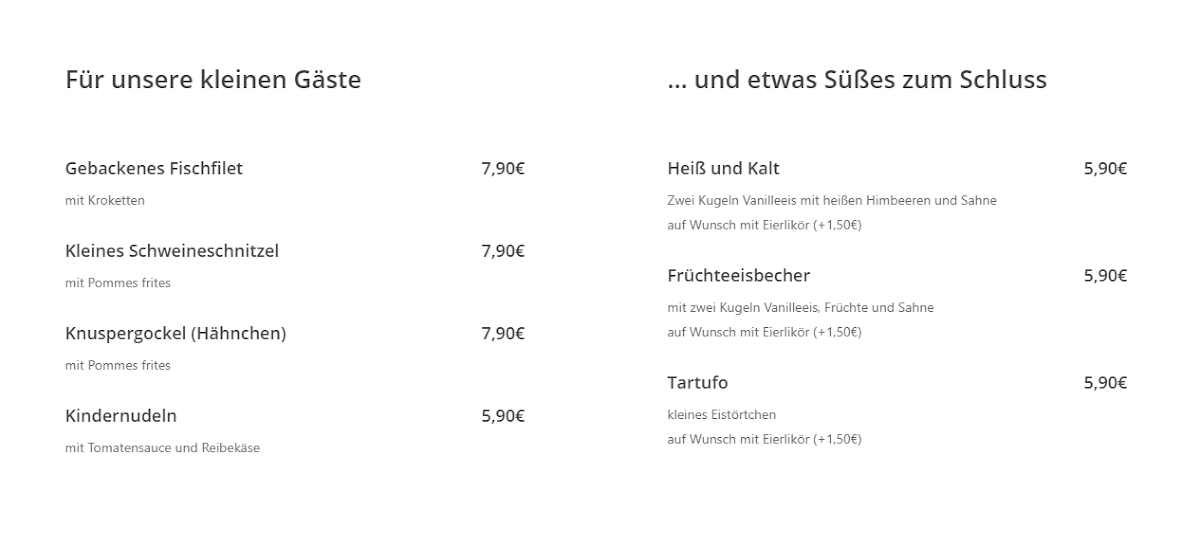This screenshot has height=547, width=1200.
Task: Click the 5,90€ price next to Tartufo
Action: pos(1106,383)
